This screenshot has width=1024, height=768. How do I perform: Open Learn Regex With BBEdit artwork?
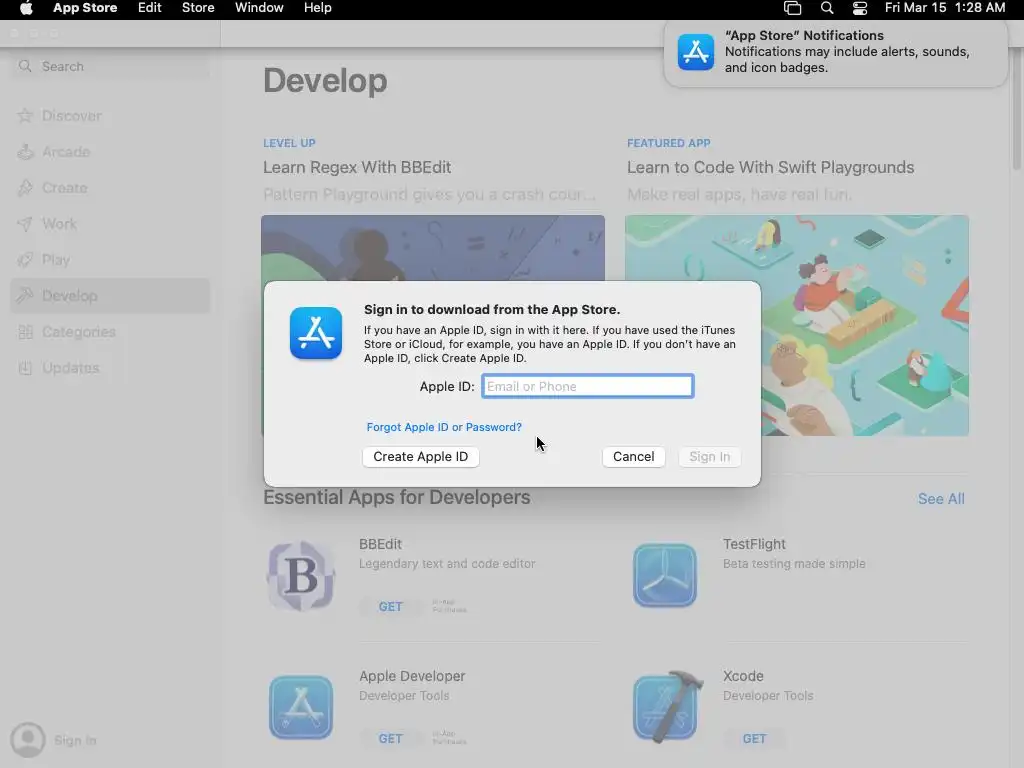point(433,248)
